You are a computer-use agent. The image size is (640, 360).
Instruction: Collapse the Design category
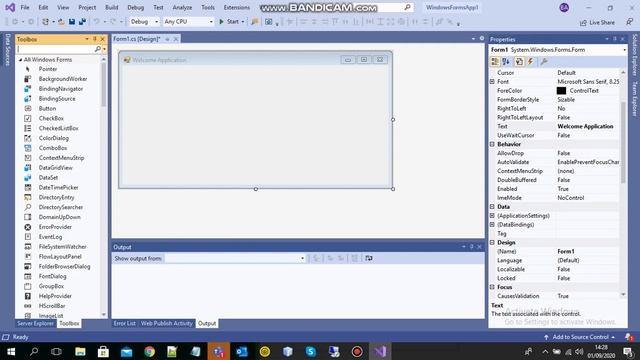(x=492, y=242)
